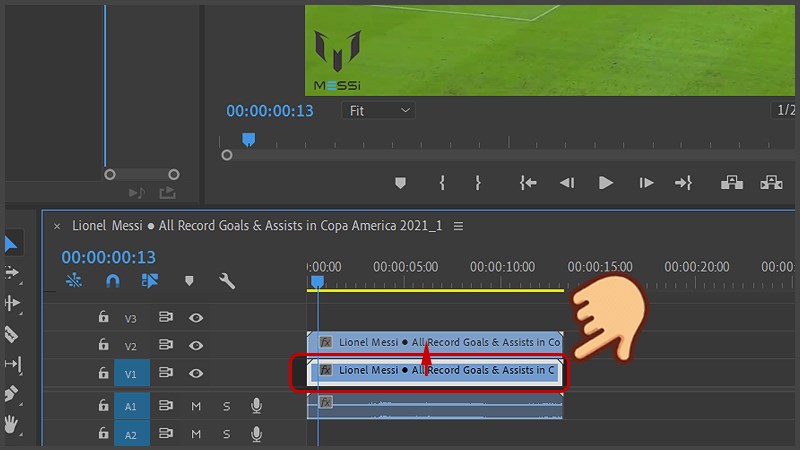The image size is (800, 450).
Task: Open the timeline panel hamburger menu
Action: point(459,226)
